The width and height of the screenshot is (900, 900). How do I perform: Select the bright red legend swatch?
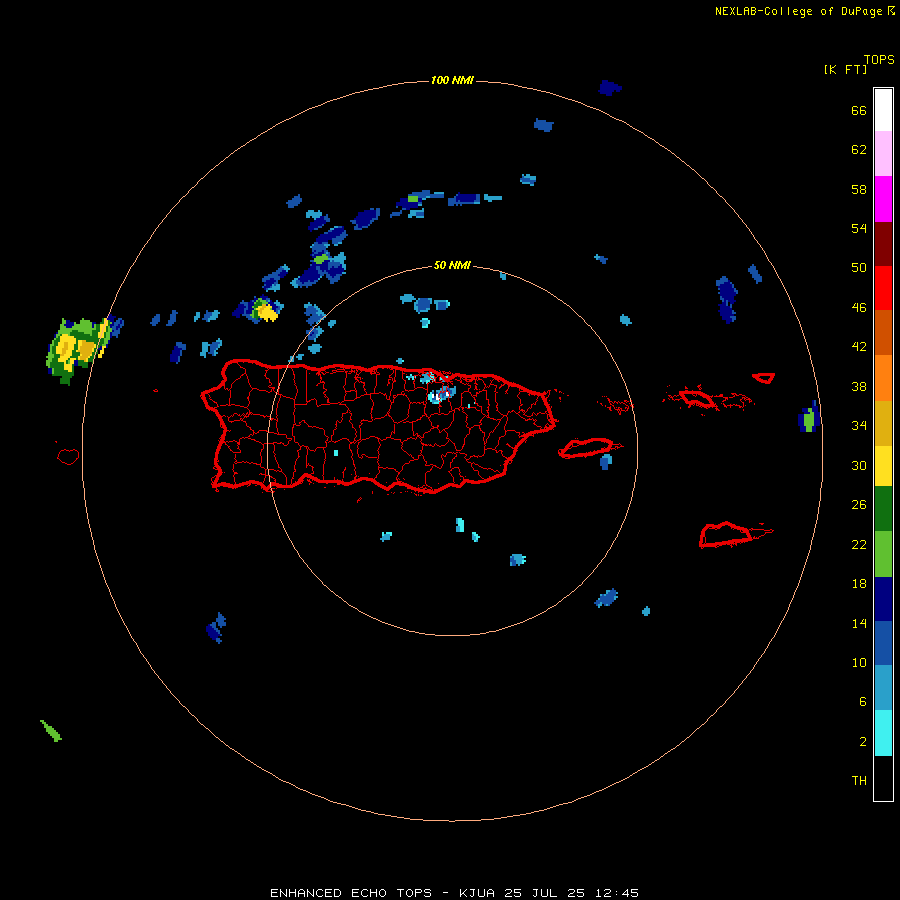click(883, 288)
